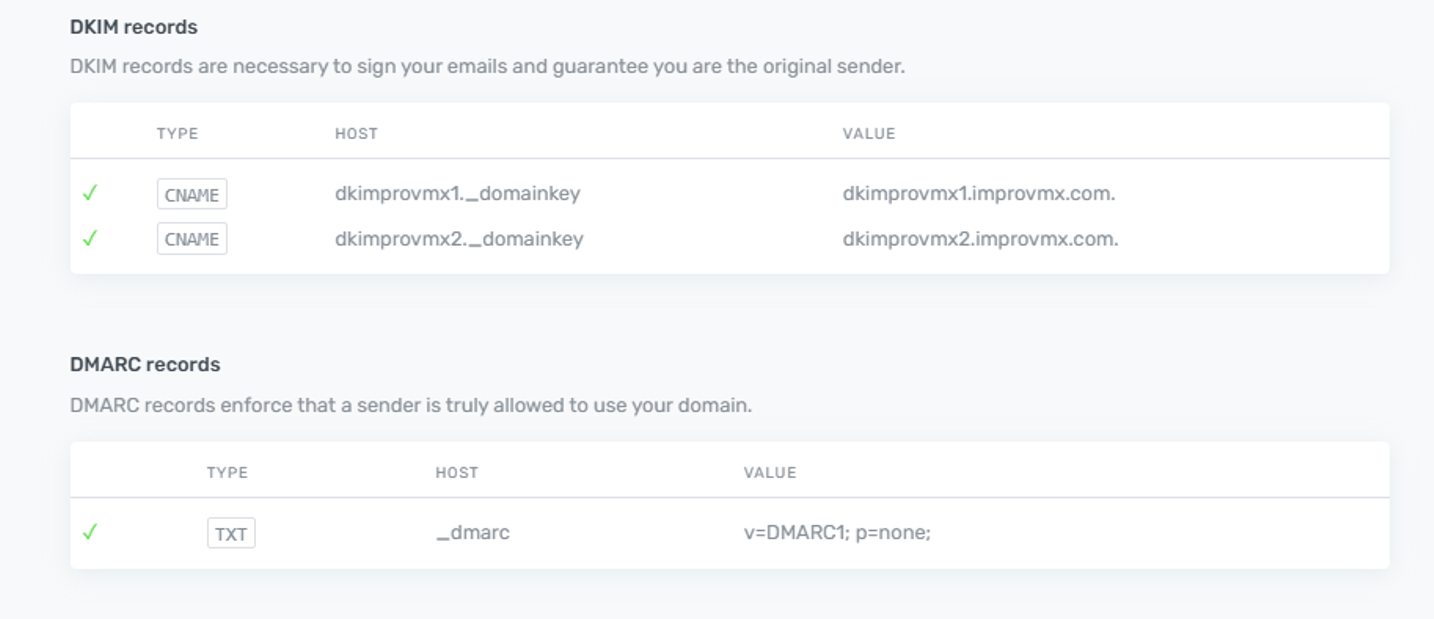Select the dkimprovmx1._domainkey host text
This screenshot has width=1434, height=619.
pos(457,193)
